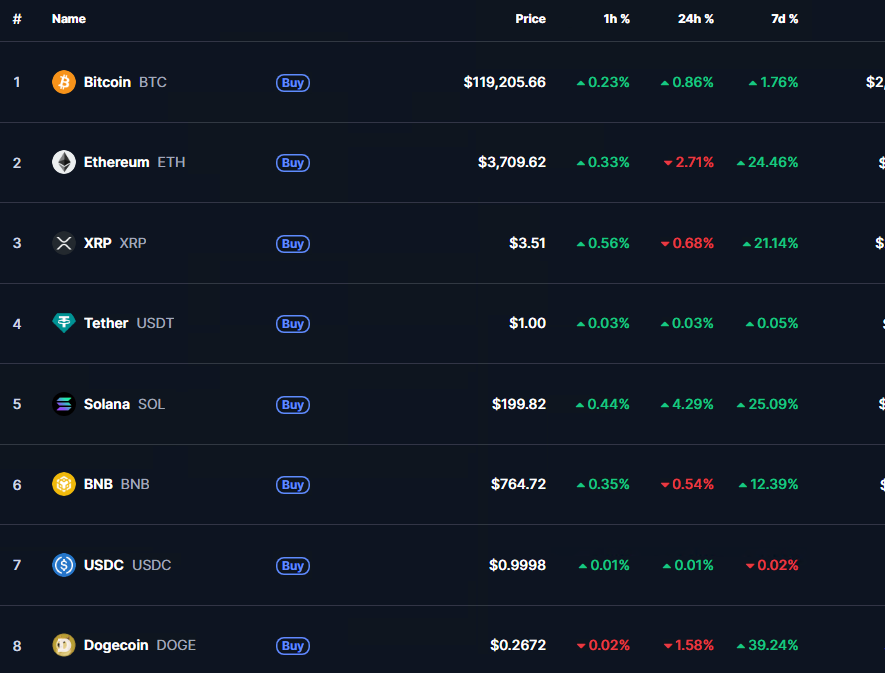The image size is (885, 673).
Task: Click the green up arrow next to Bitcoin's 1h change
Action: coord(581,82)
